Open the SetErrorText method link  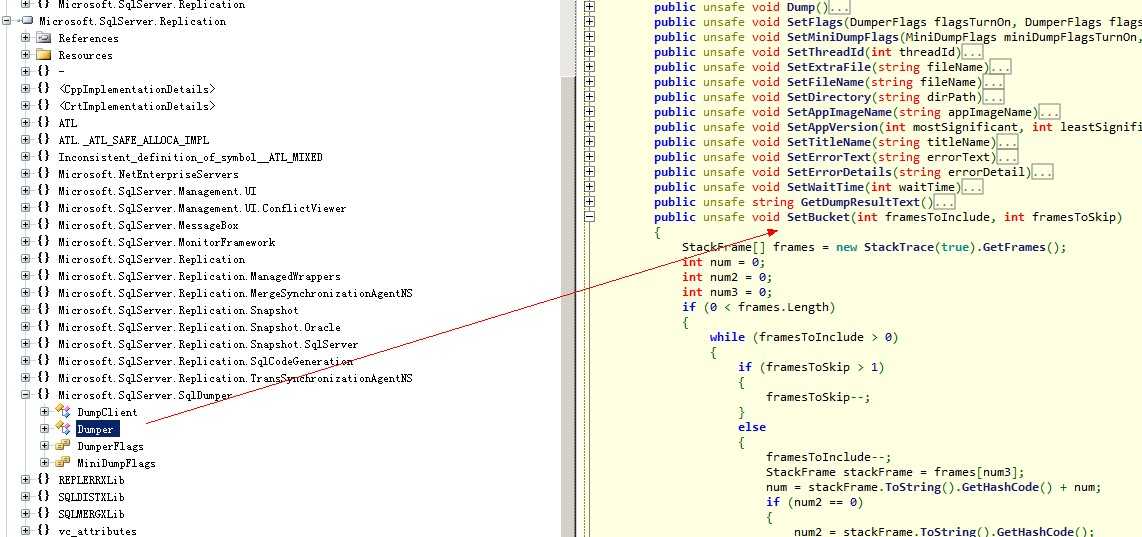click(830, 157)
